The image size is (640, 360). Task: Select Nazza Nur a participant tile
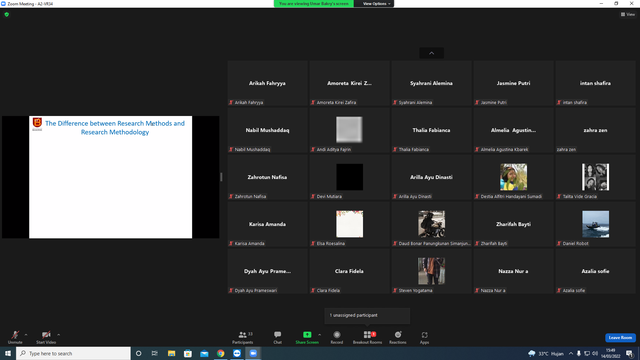pos(513,271)
